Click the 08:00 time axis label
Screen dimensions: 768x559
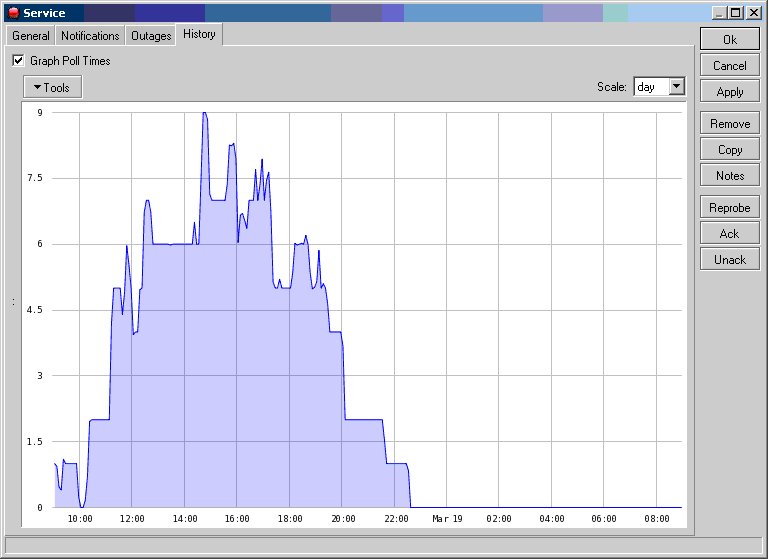pos(657,518)
